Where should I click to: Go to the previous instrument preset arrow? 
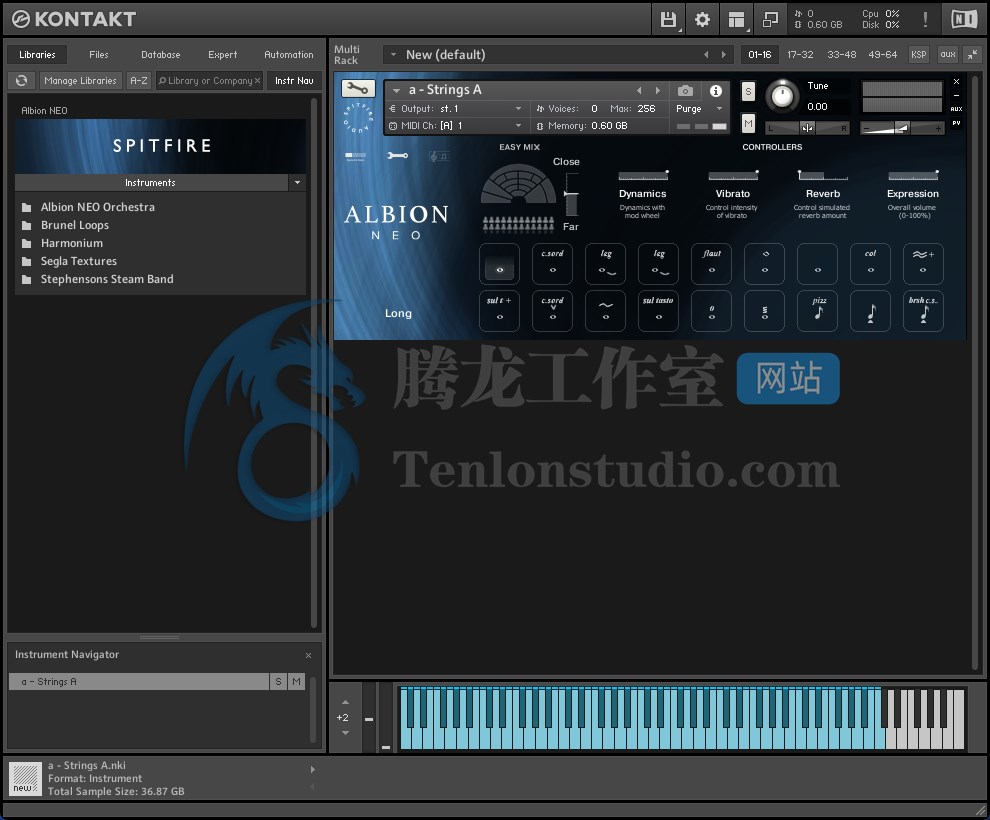639,90
